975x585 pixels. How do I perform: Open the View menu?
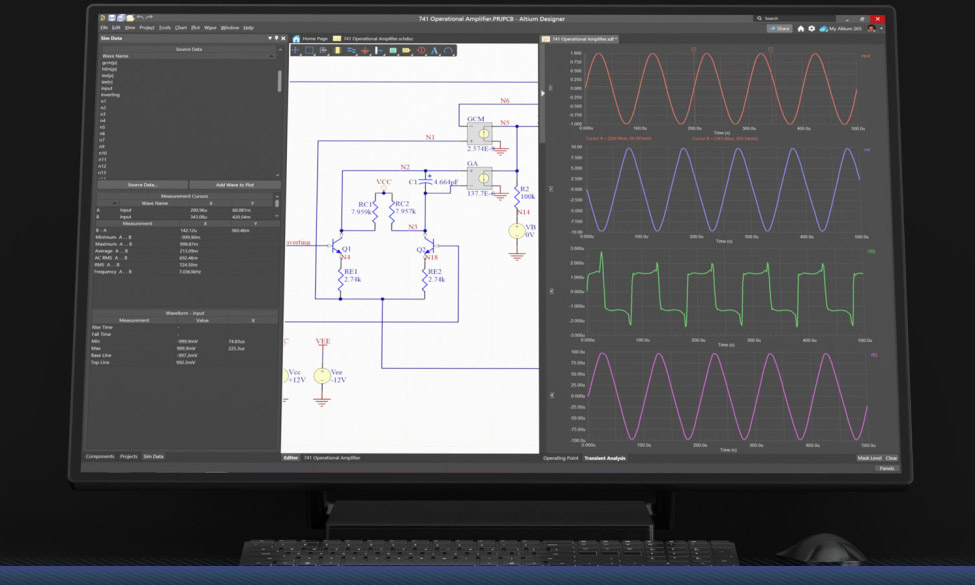pyautogui.click(x=129, y=28)
